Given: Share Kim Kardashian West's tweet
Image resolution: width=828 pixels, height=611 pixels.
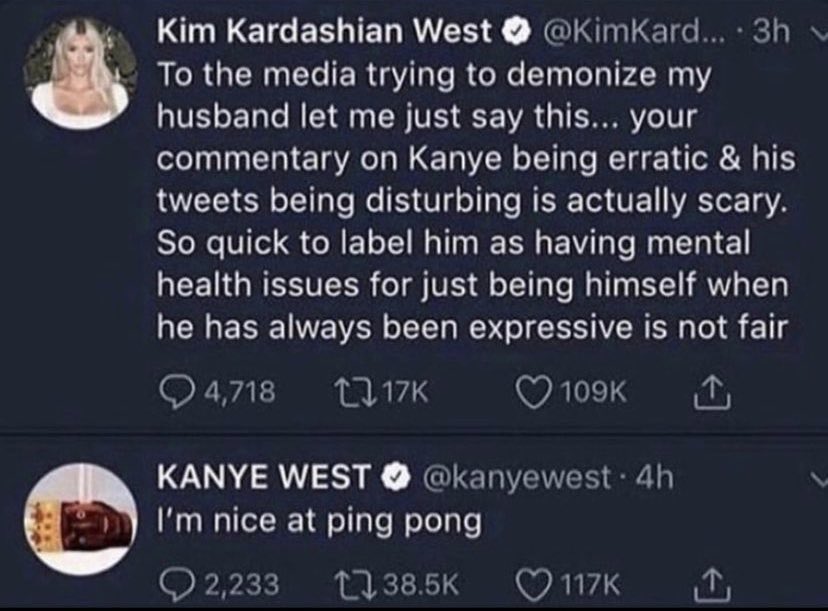Looking at the screenshot, I should point(712,394).
